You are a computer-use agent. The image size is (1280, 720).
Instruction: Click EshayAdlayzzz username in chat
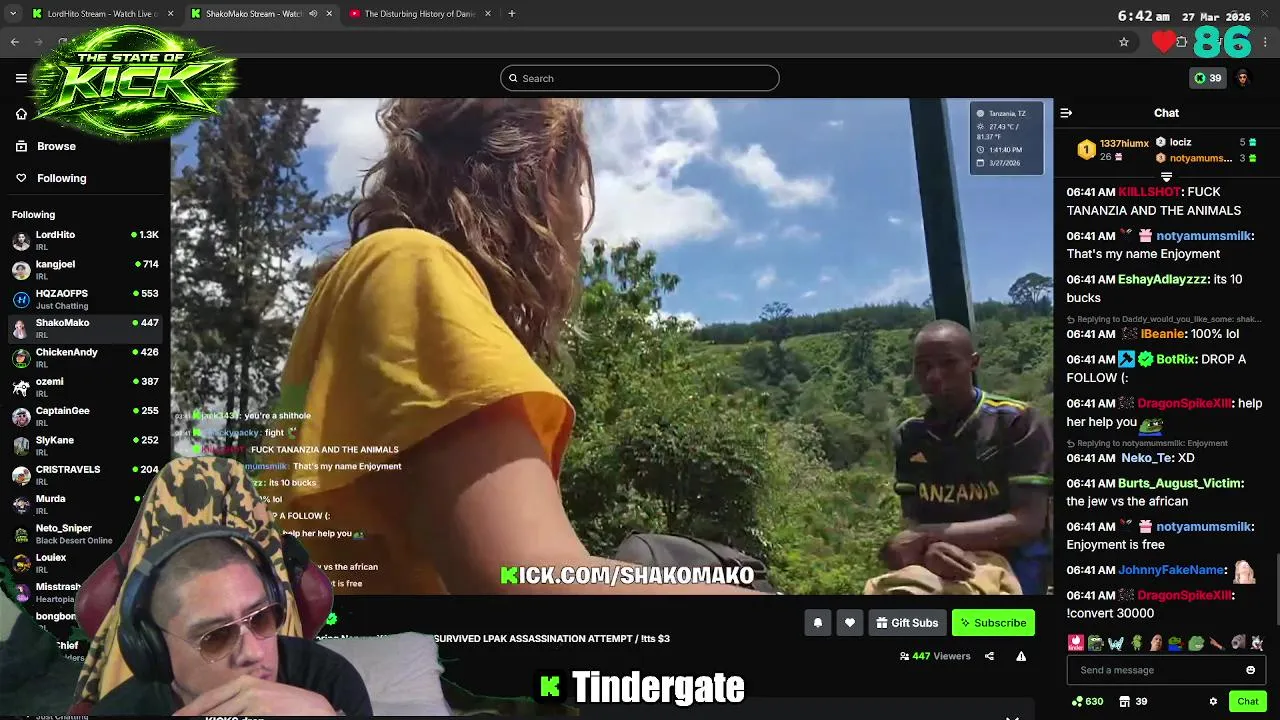[1161, 280]
